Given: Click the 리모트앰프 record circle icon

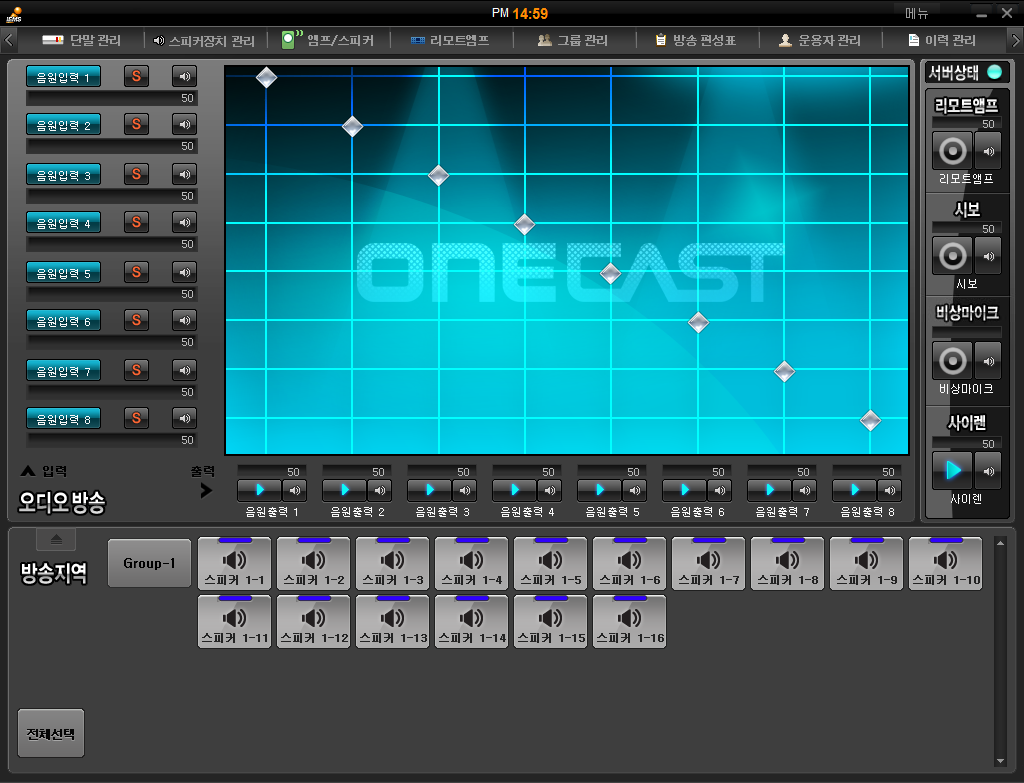Looking at the screenshot, I should click(x=953, y=151).
